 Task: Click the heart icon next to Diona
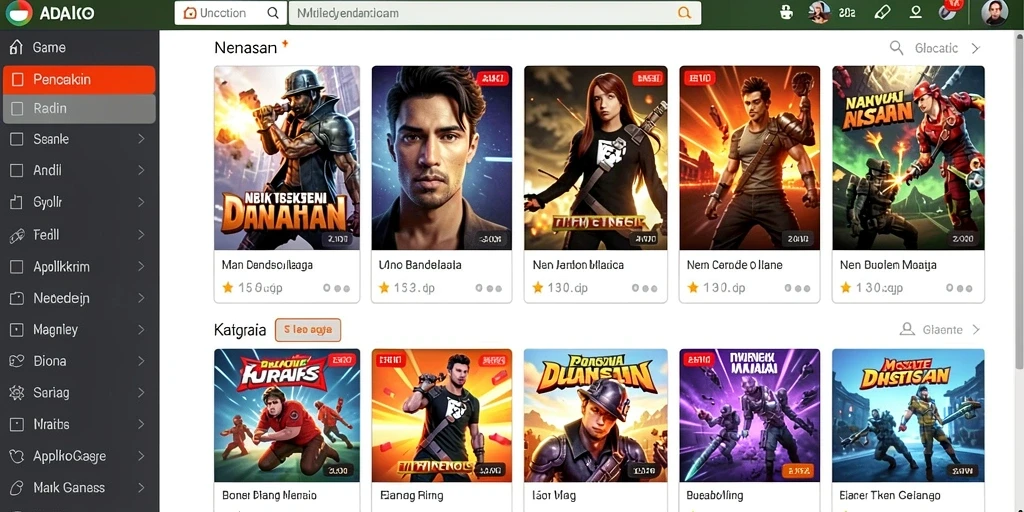(16, 360)
